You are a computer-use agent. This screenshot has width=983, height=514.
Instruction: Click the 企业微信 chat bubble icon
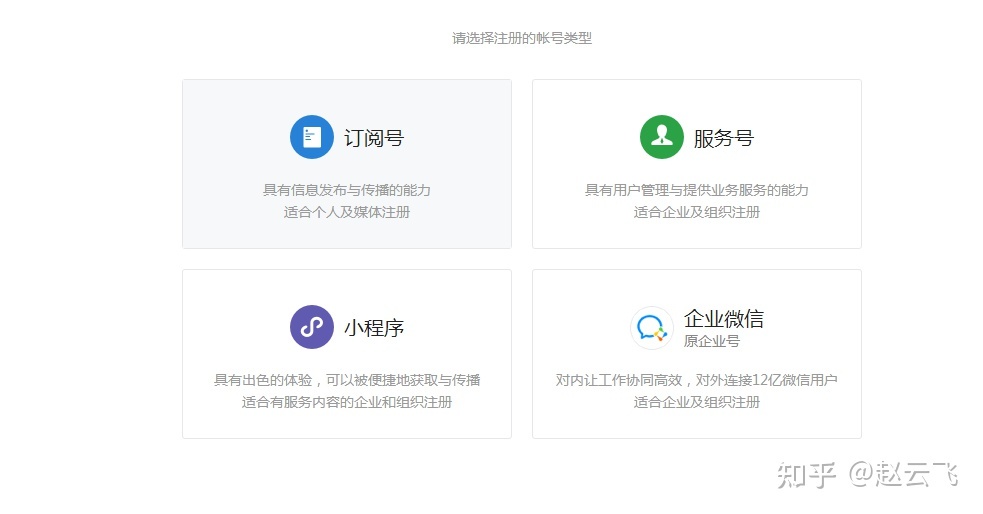[651, 328]
